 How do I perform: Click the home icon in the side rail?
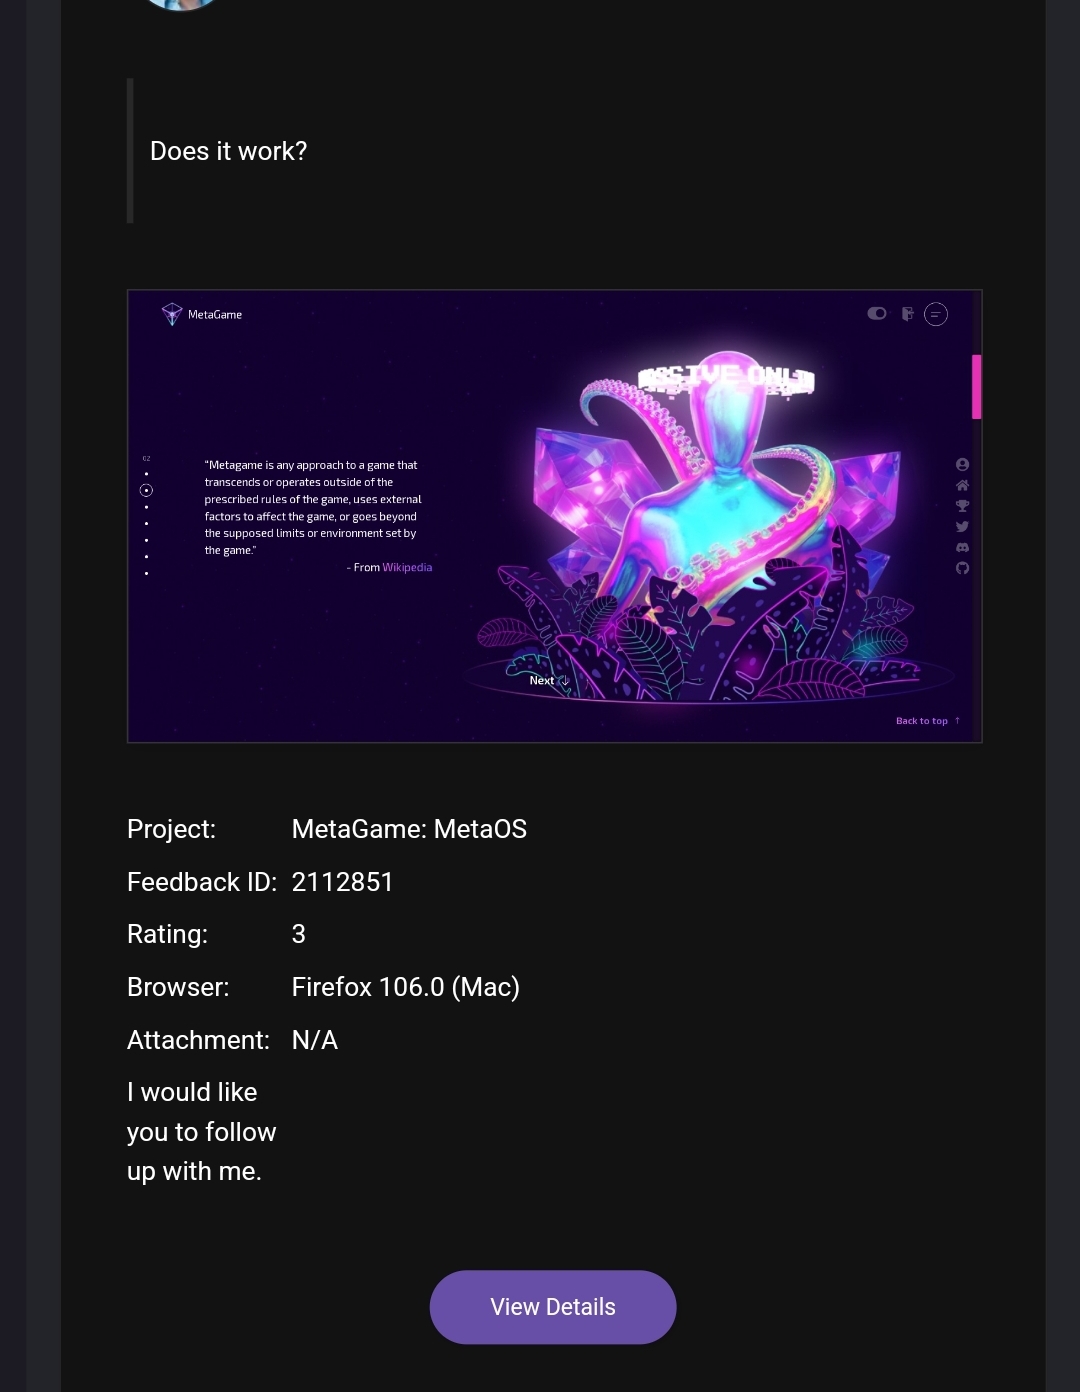[x=962, y=485]
